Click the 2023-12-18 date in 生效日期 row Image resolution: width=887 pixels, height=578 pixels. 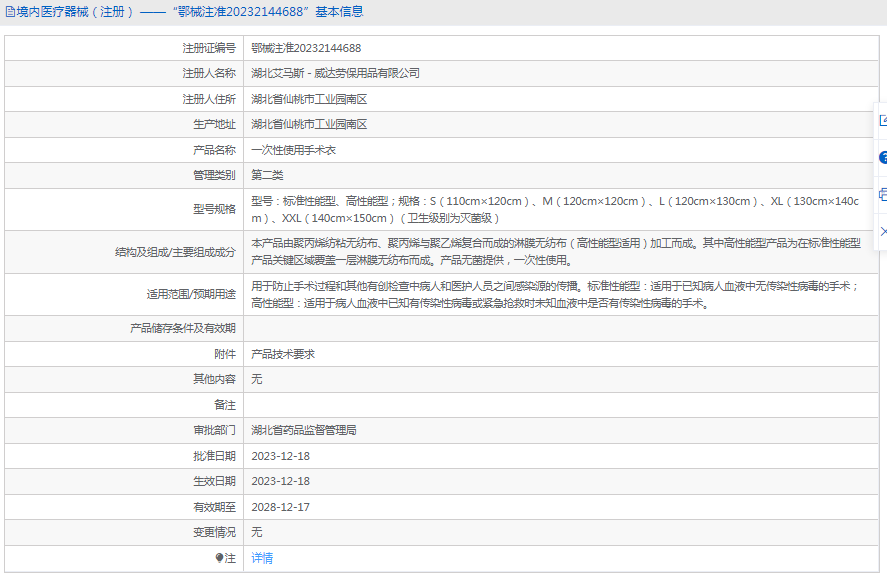(281, 481)
